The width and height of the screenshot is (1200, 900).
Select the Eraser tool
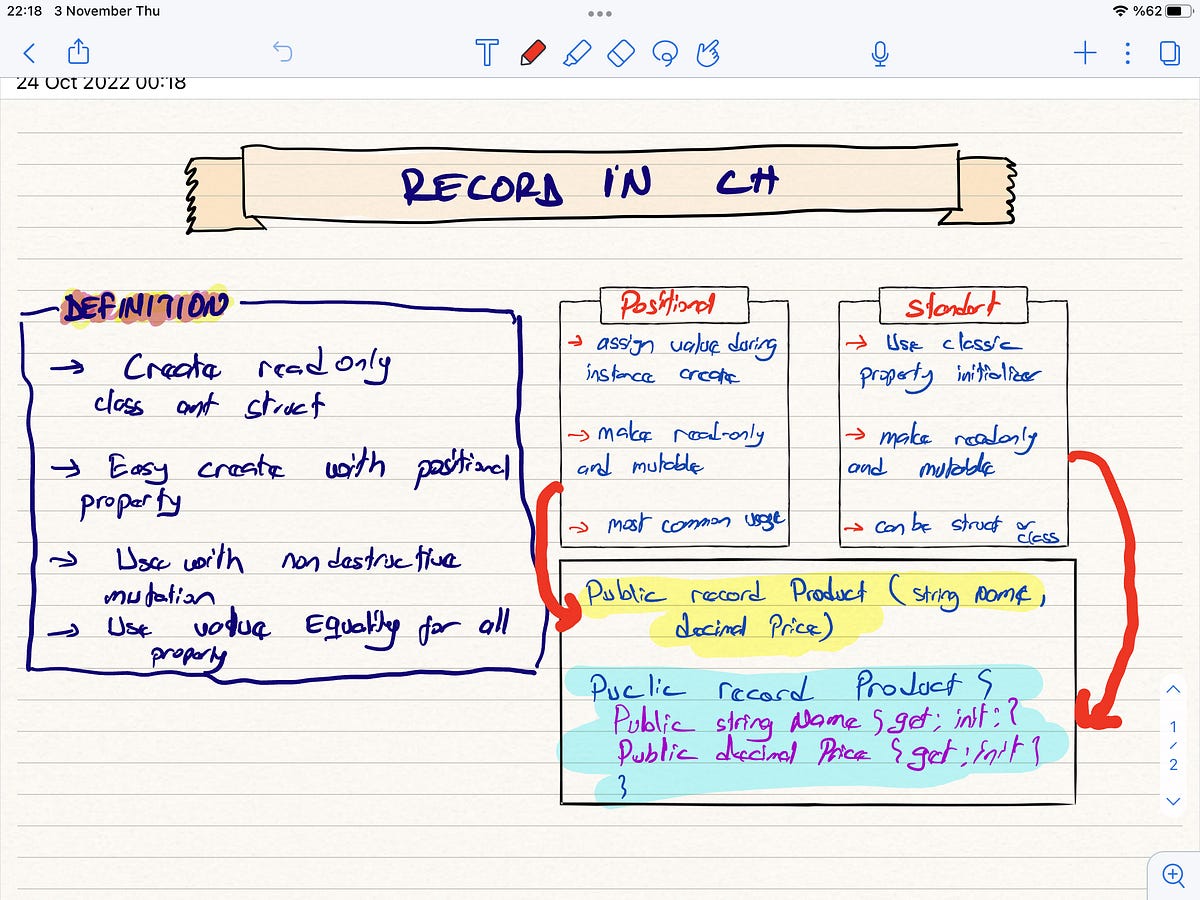click(x=620, y=53)
